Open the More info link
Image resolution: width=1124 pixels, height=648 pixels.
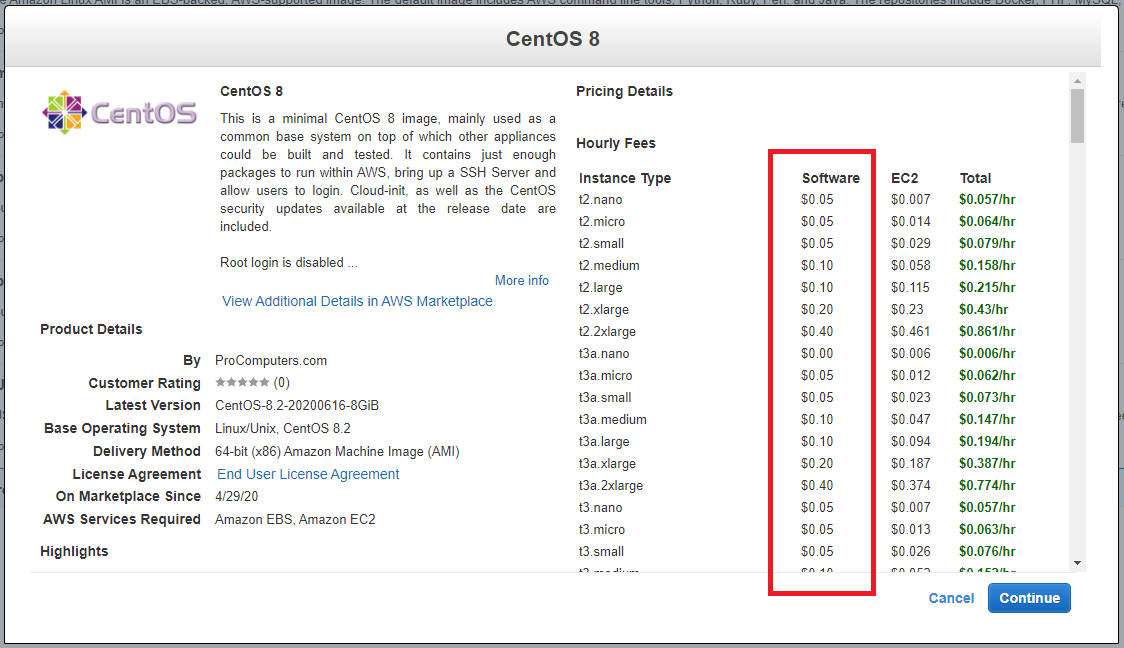pos(522,280)
